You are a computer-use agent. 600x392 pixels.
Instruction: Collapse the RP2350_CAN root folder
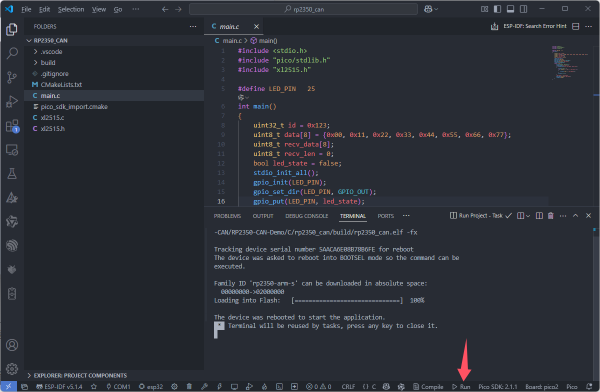[x=29, y=40]
